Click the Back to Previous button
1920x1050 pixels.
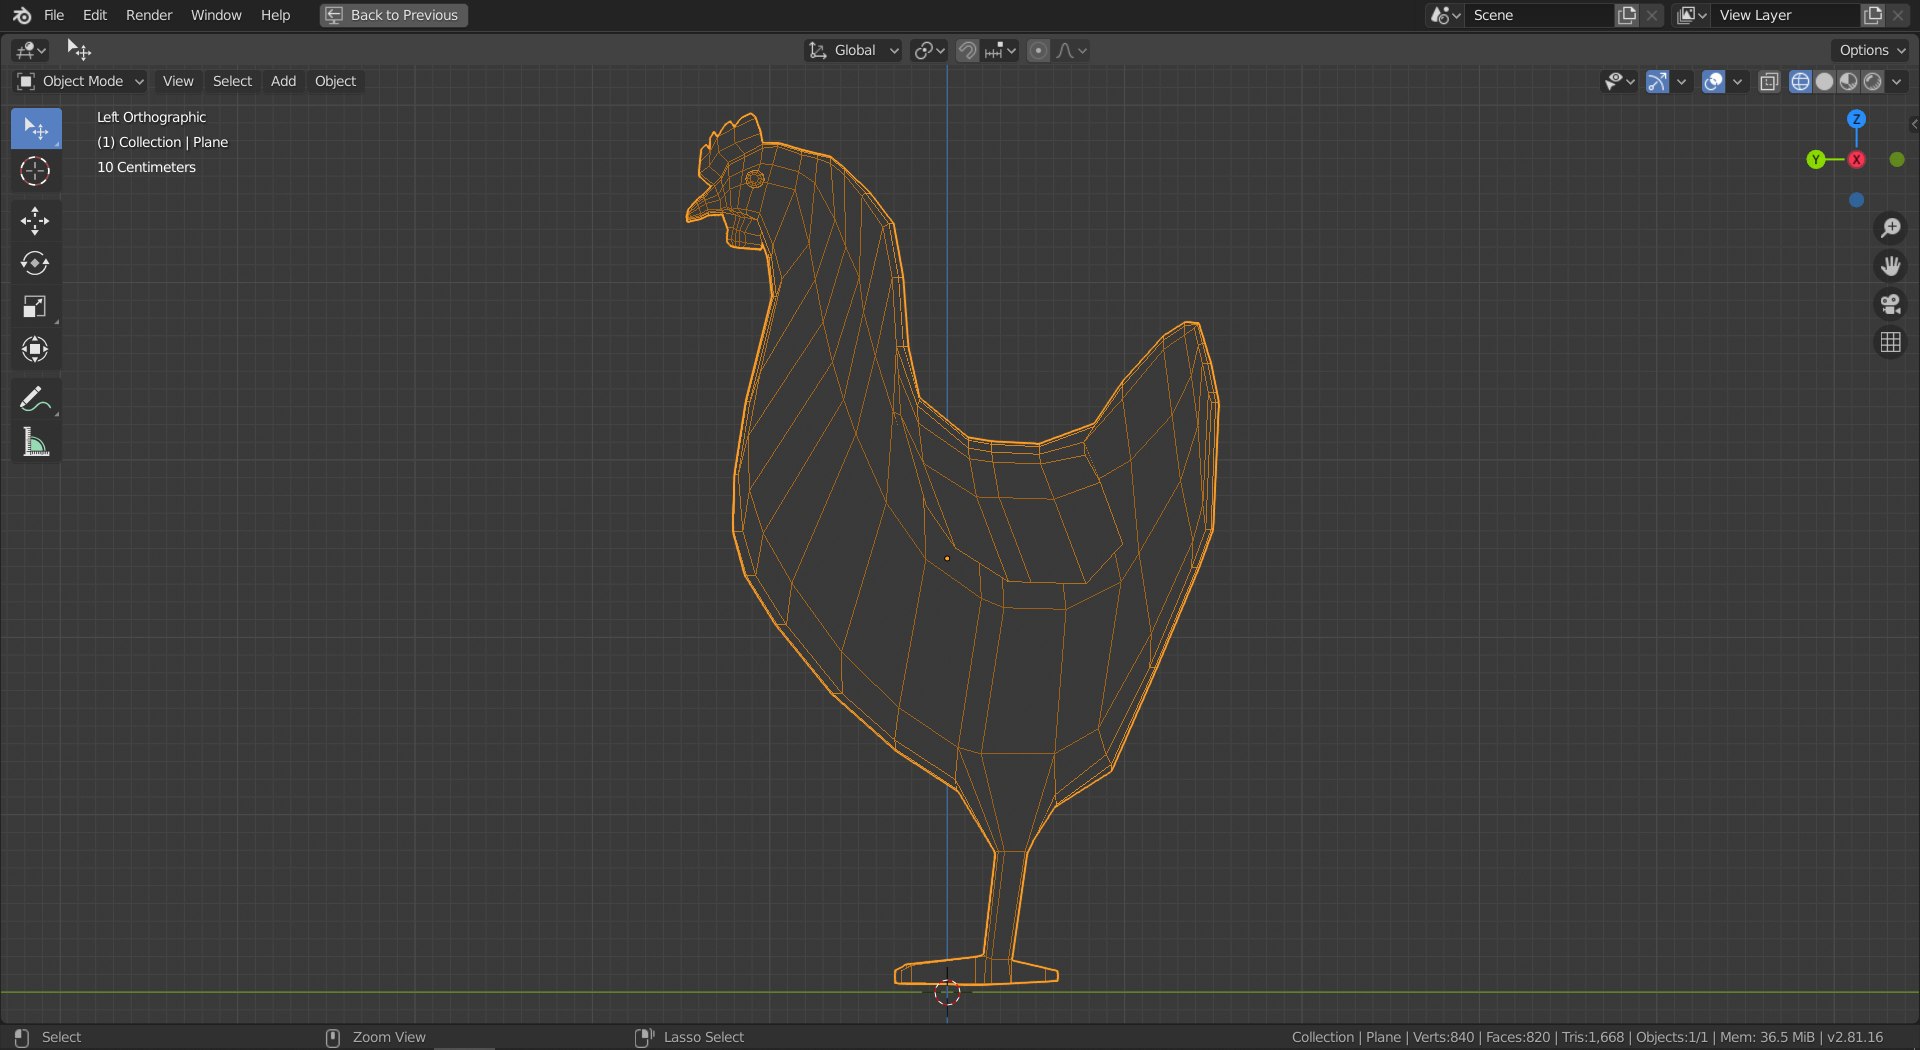point(394,15)
